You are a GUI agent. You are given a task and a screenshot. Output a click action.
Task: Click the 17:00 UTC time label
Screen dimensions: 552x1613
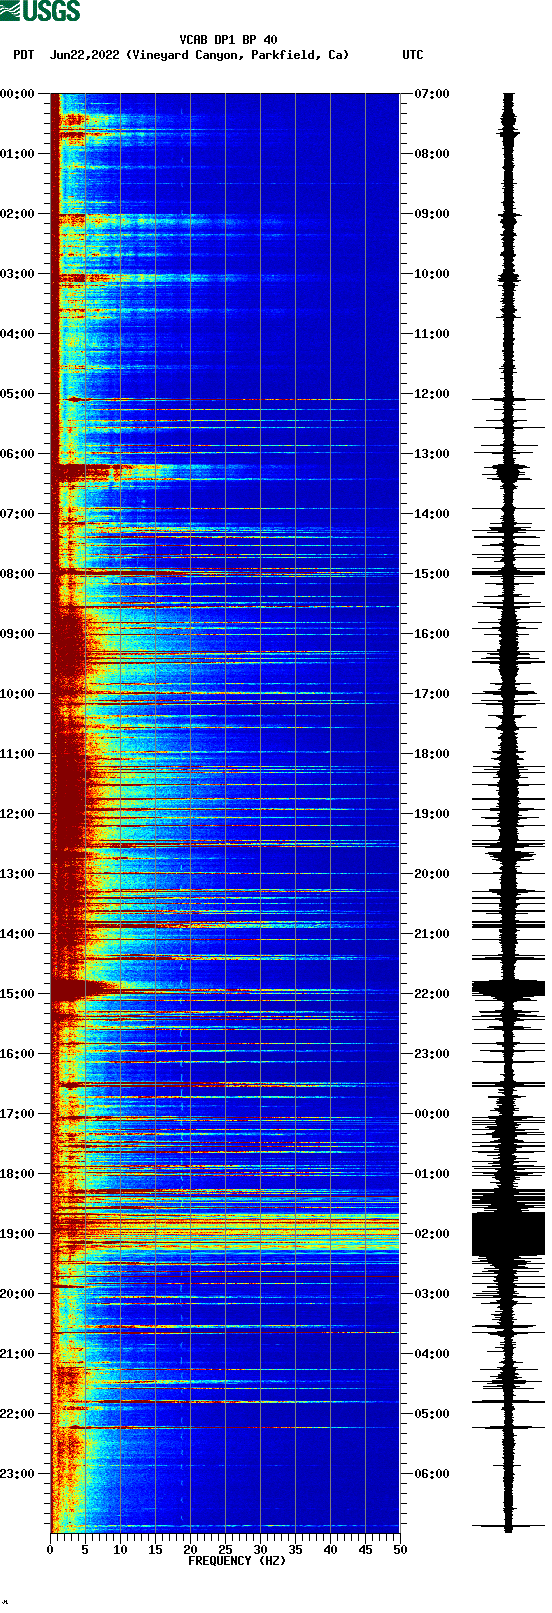(432, 694)
